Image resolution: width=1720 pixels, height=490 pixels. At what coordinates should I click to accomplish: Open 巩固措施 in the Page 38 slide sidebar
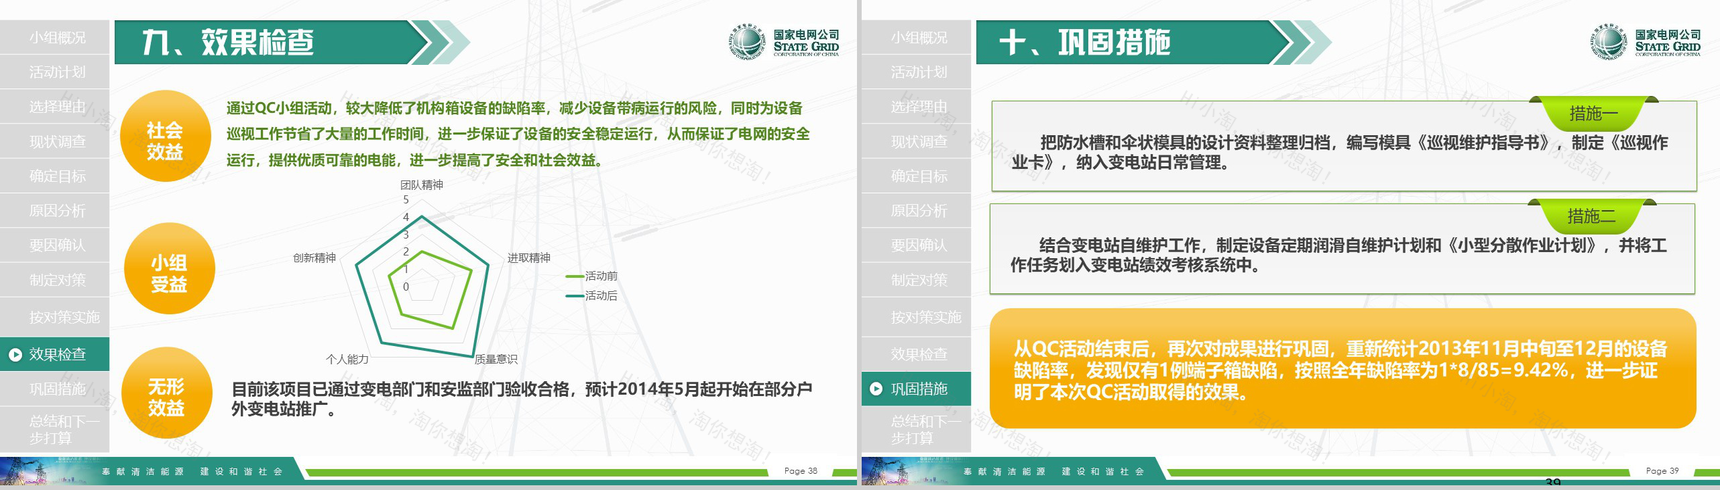55,389
